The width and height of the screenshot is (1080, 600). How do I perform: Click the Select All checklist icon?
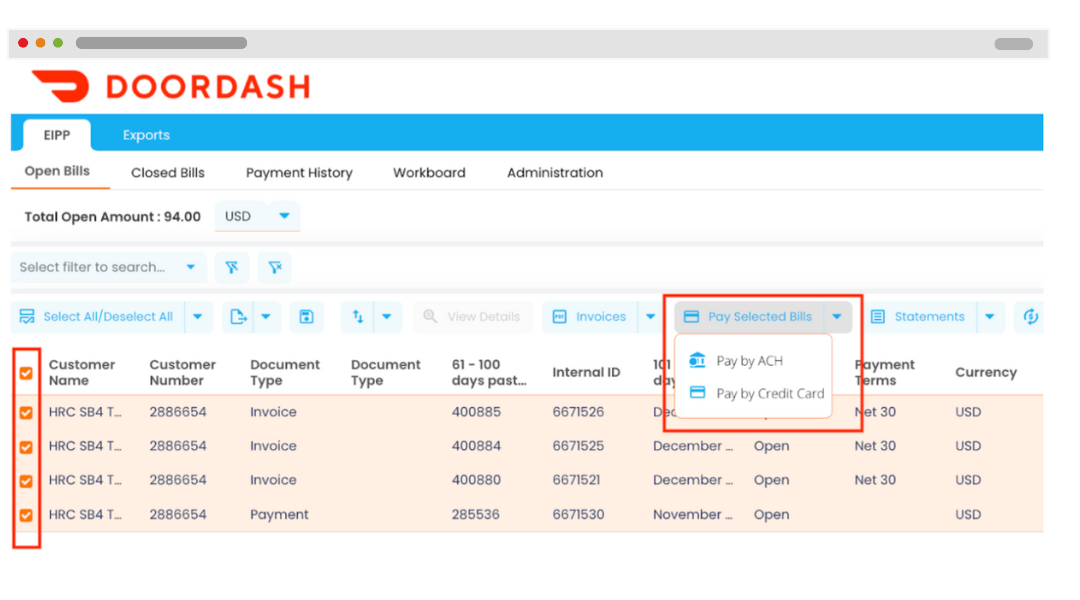(x=27, y=316)
